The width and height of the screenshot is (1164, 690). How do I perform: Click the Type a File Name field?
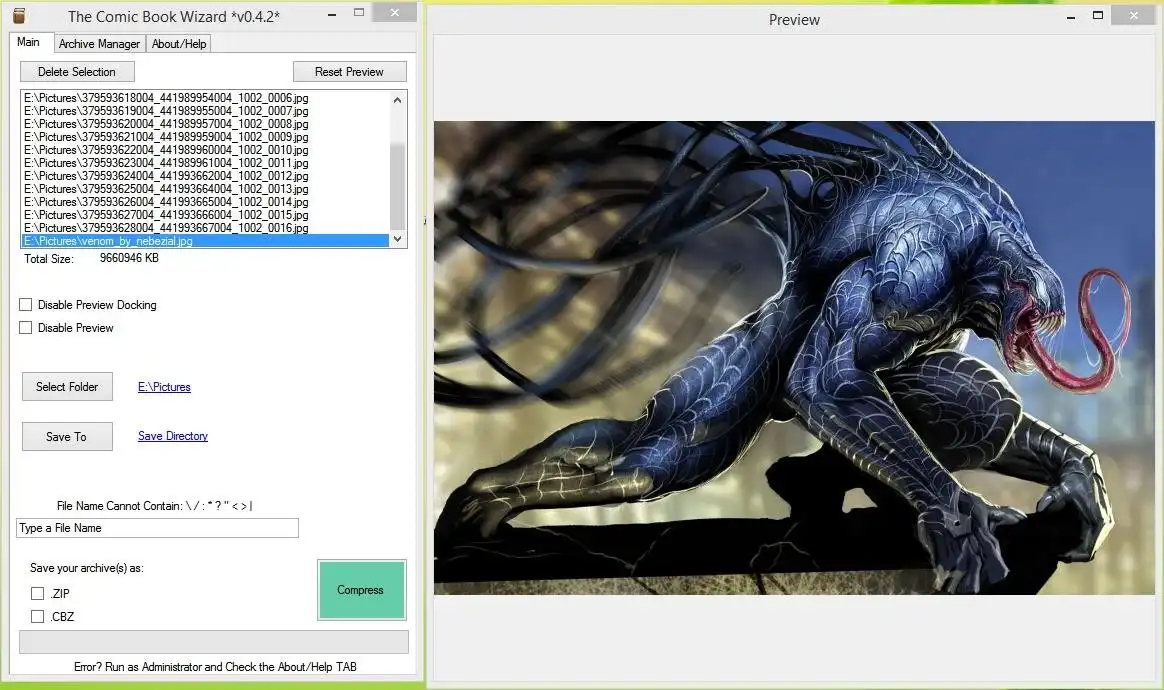pos(157,528)
